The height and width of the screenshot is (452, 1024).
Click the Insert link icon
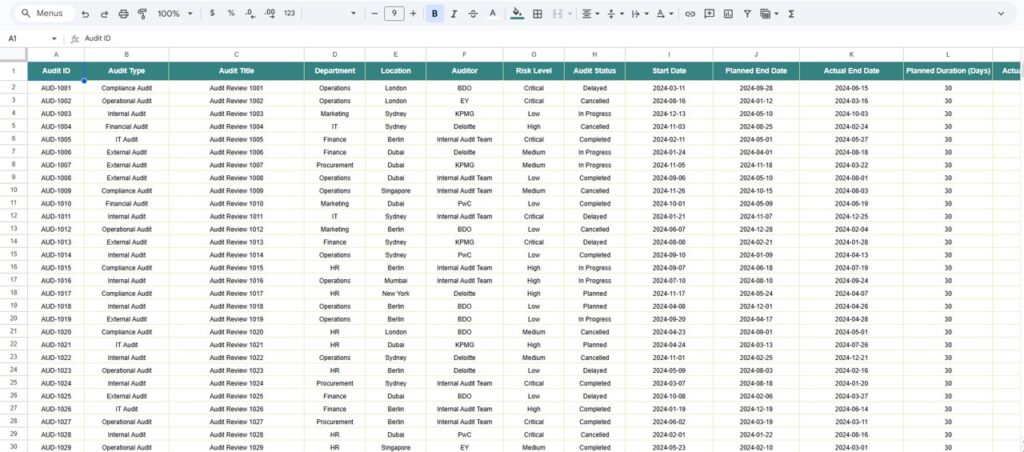tap(690, 14)
